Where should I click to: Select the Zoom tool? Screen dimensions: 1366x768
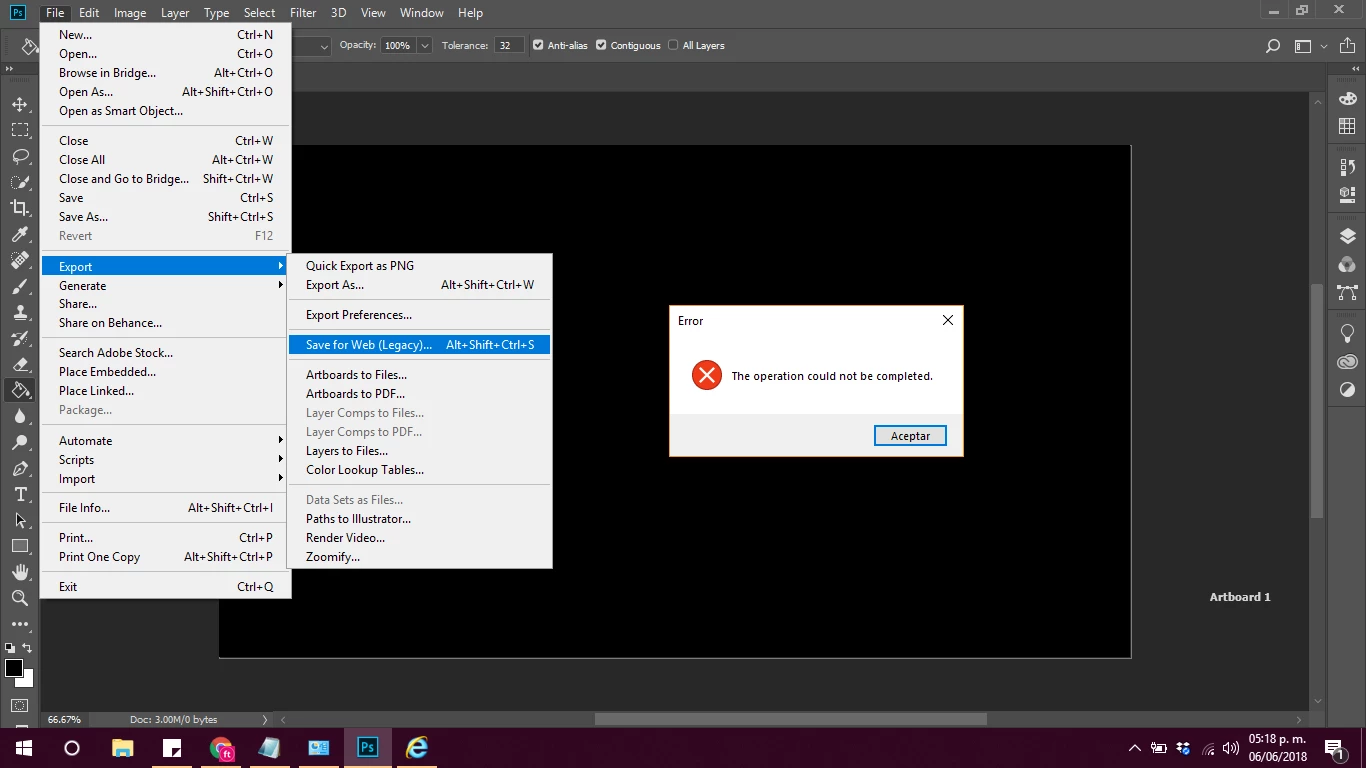click(19, 598)
